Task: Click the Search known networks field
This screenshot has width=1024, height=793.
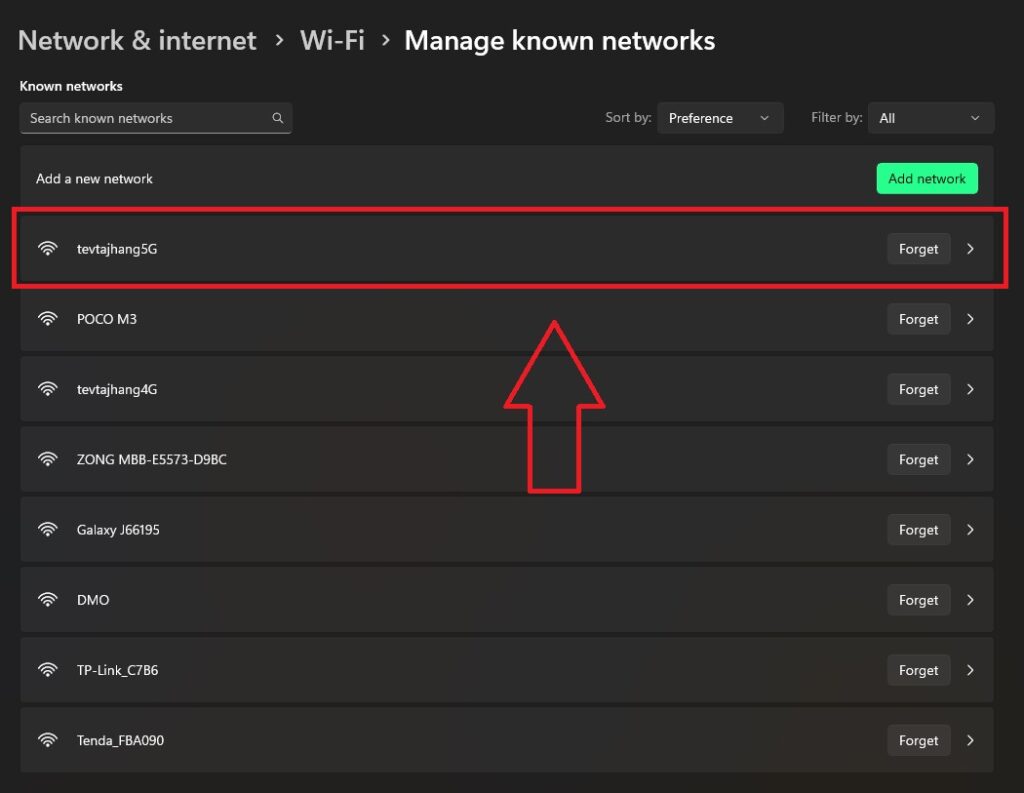Action: [x=145, y=118]
